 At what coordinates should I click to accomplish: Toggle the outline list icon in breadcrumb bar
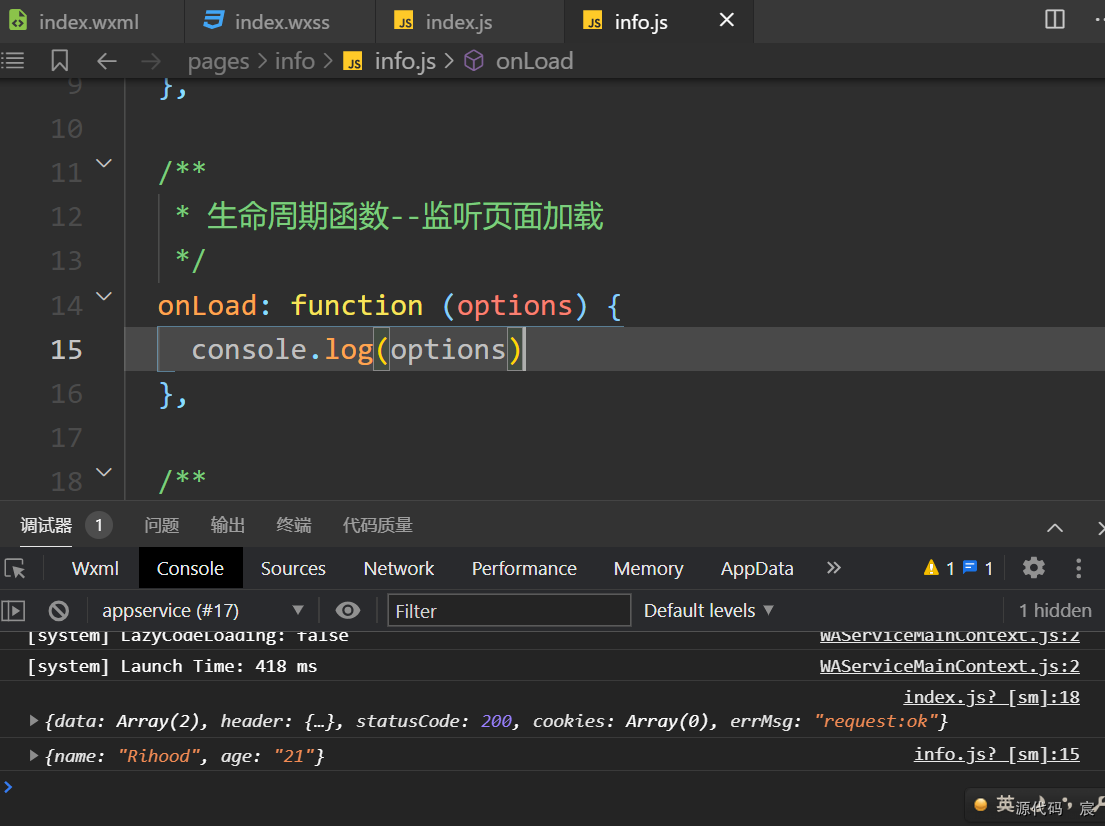coord(13,61)
